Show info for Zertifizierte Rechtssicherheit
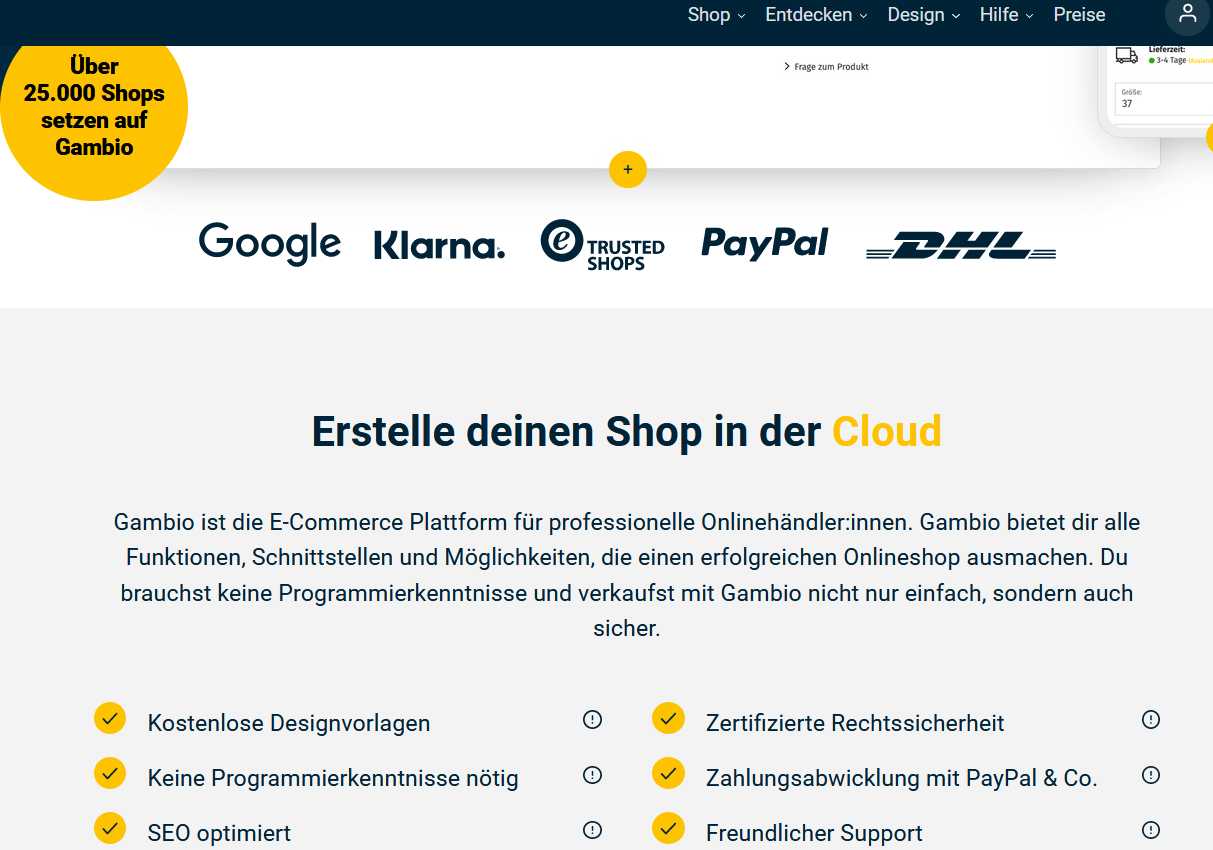Image resolution: width=1213 pixels, height=850 pixels. pos(1151,720)
